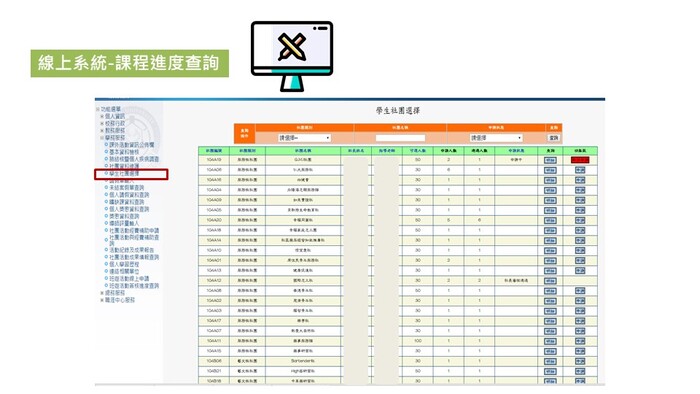Open 課外活動資訊公佈欄 in the sidebar
This screenshot has width=700, height=394.
(132, 145)
